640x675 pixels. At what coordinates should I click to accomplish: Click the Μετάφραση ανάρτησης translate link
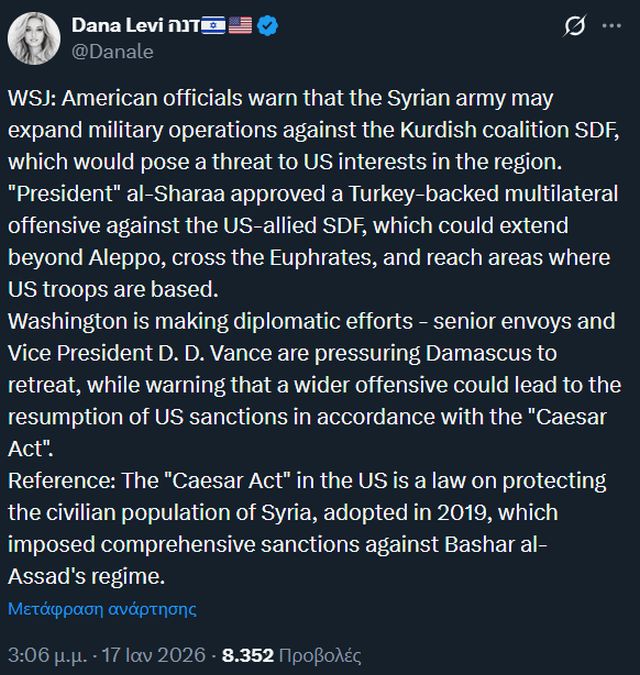(102, 608)
